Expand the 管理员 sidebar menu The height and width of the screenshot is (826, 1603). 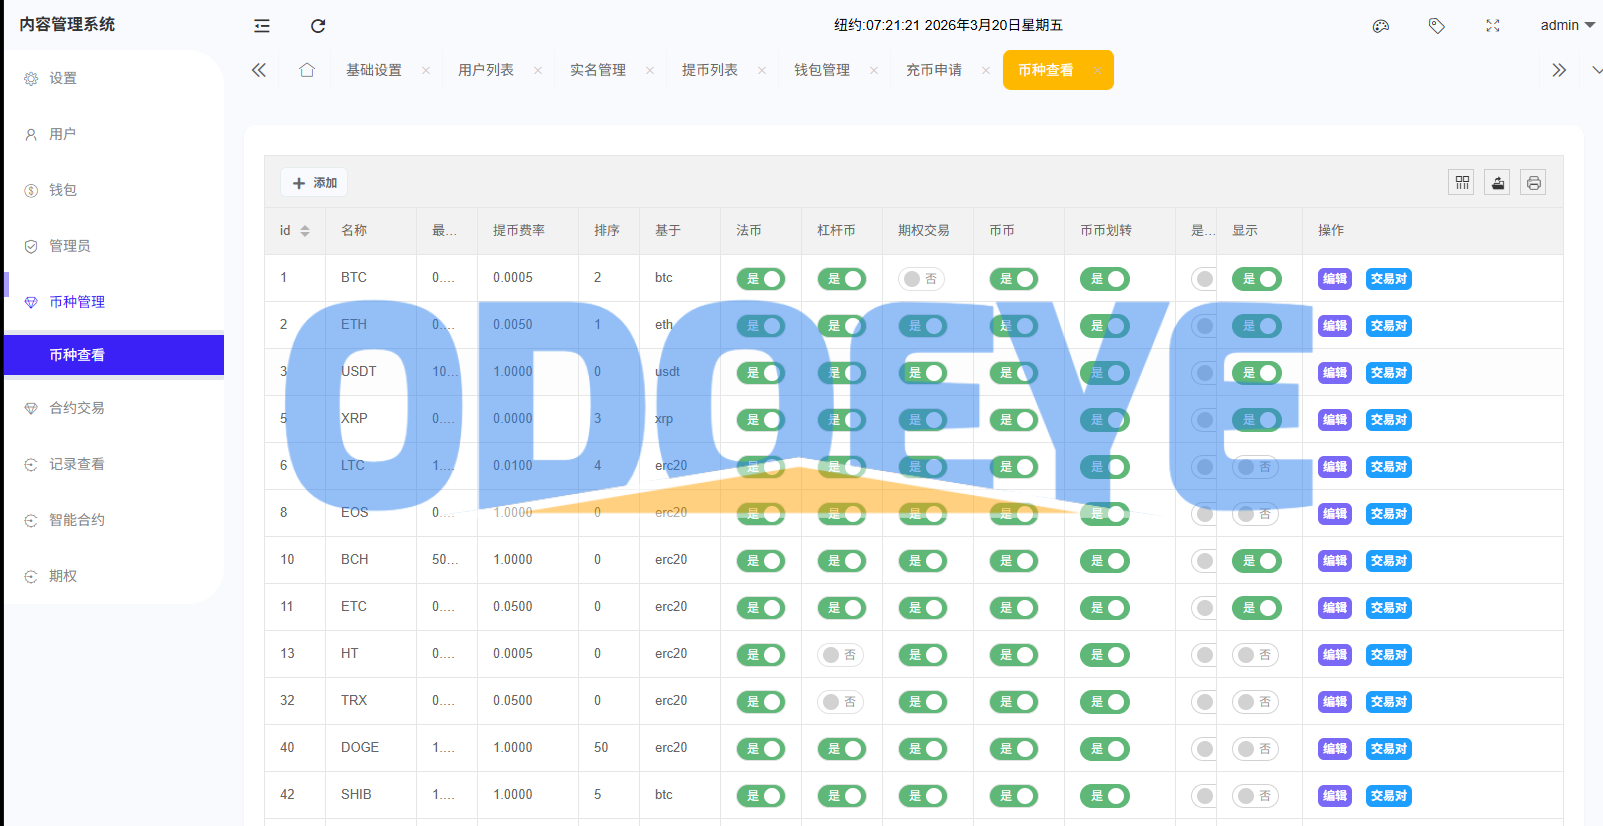[114, 246]
